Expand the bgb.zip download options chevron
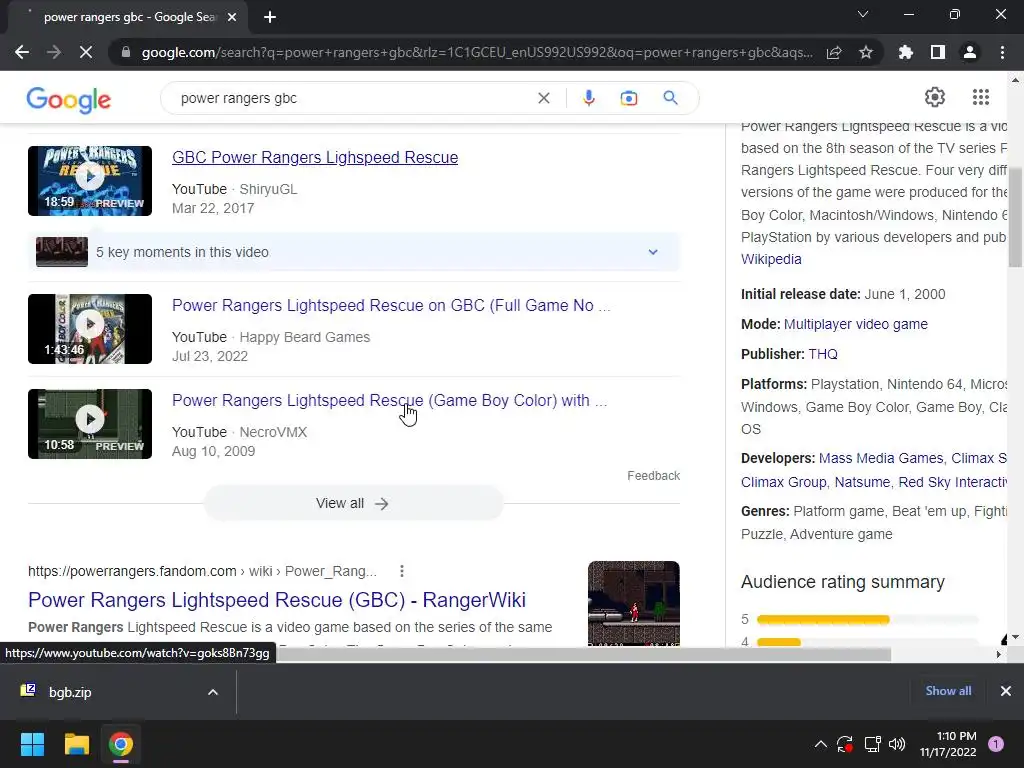 212,692
